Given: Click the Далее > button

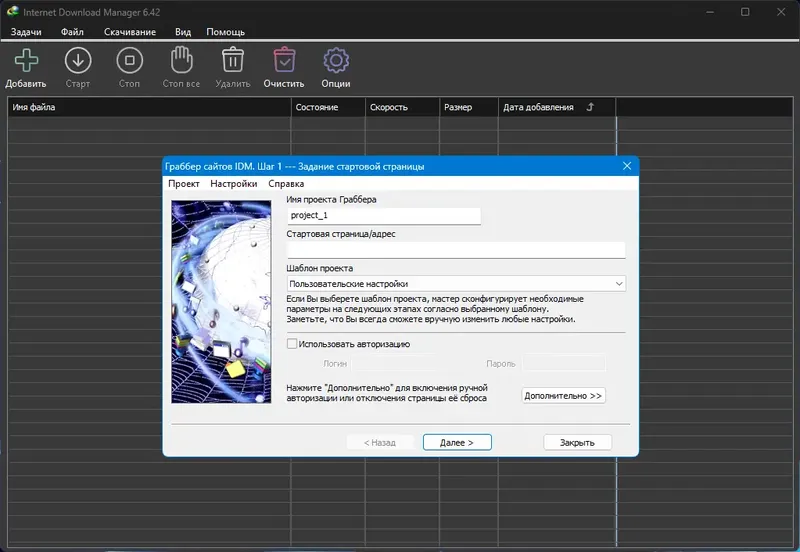Looking at the screenshot, I should coord(456,442).
